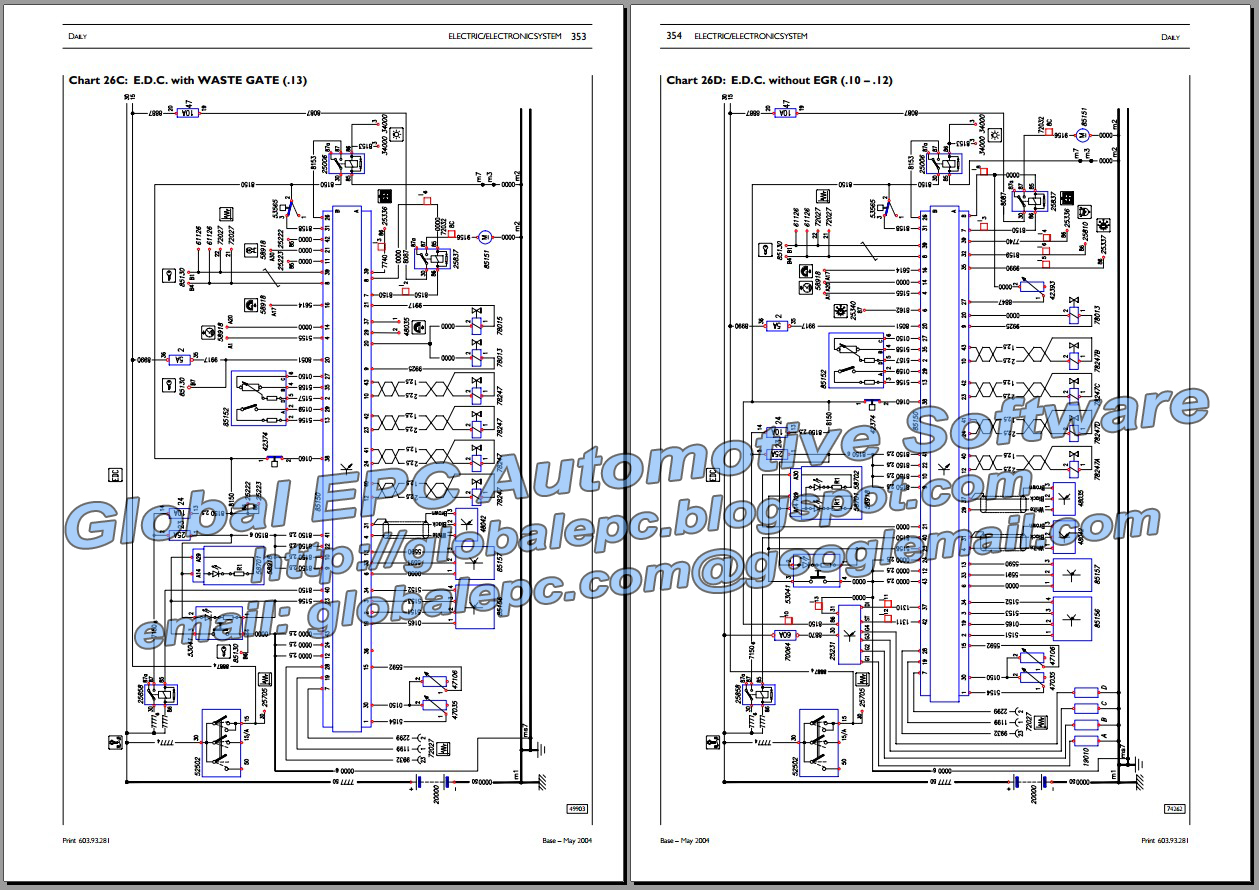Image resolution: width=1259 pixels, height=890 pixels.
Task: Click relay 25006 symbol on Chart 26C
Action: pyautogui.click(x=347, y=163)
